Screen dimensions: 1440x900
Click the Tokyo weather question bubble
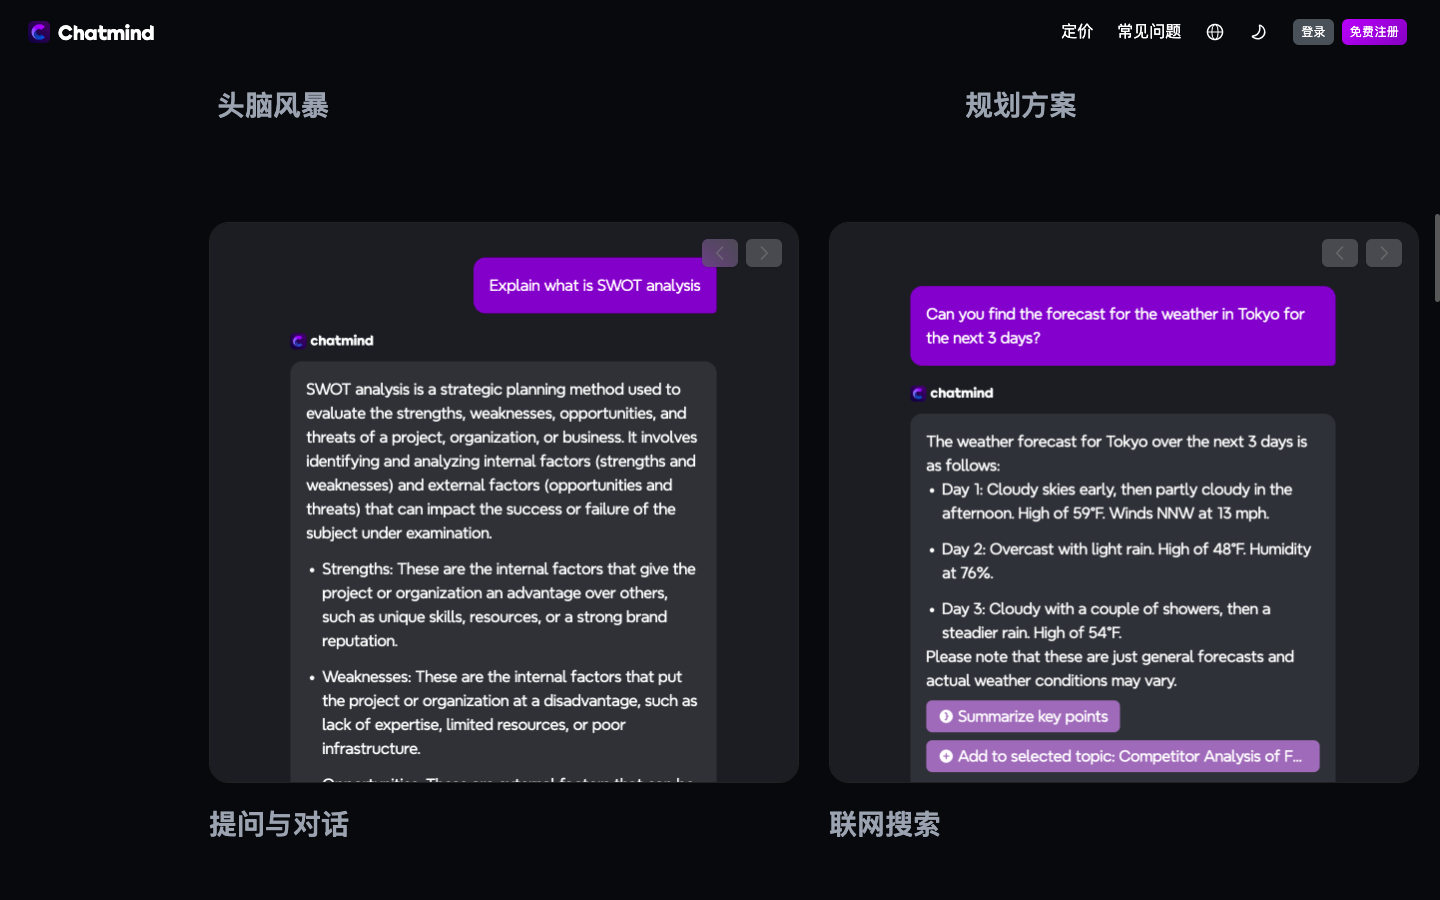click(1122, 326)
